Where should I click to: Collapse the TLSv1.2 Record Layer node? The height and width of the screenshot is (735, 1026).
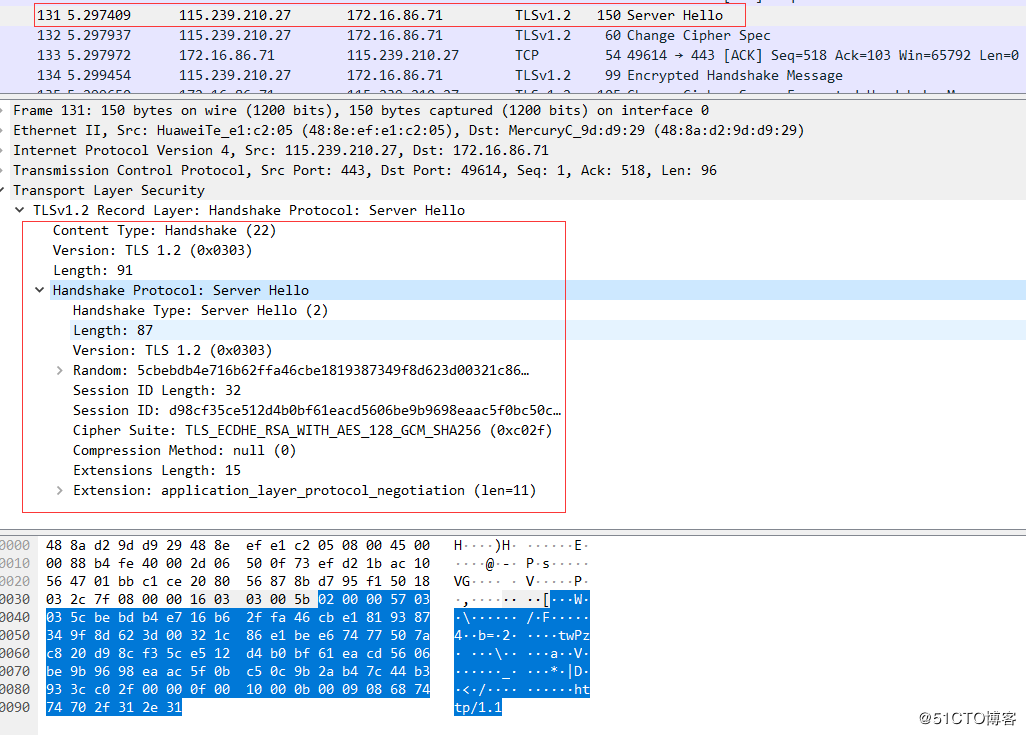click(x=21, y=210)
